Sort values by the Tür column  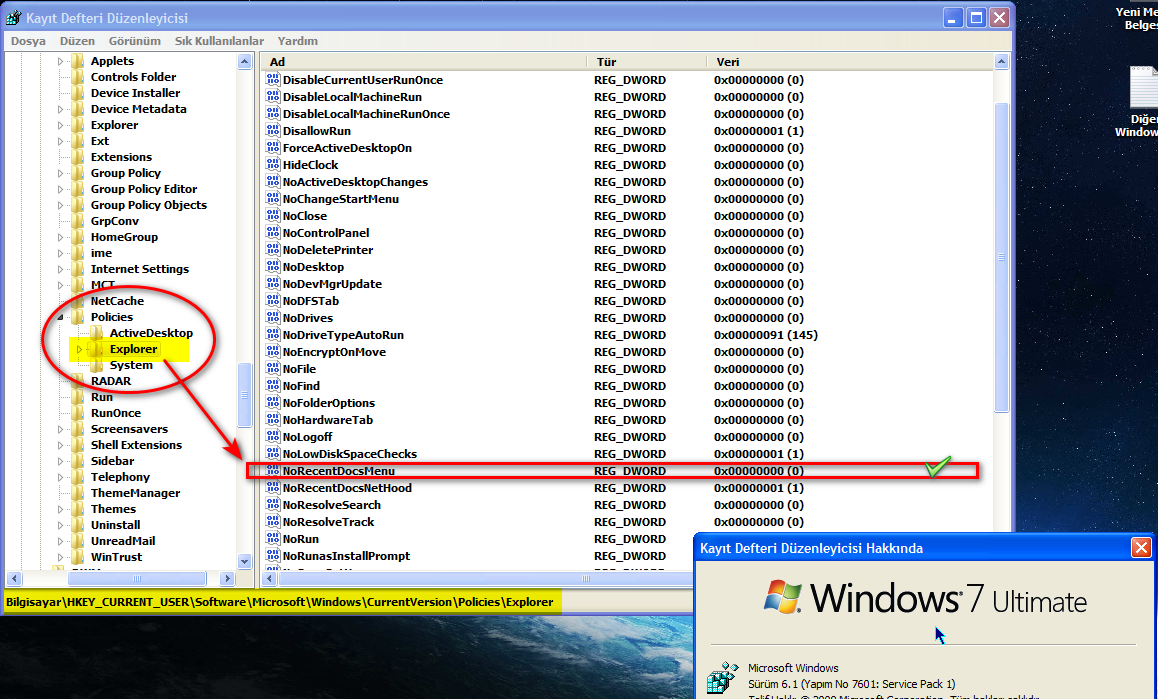tap(647, 62)
